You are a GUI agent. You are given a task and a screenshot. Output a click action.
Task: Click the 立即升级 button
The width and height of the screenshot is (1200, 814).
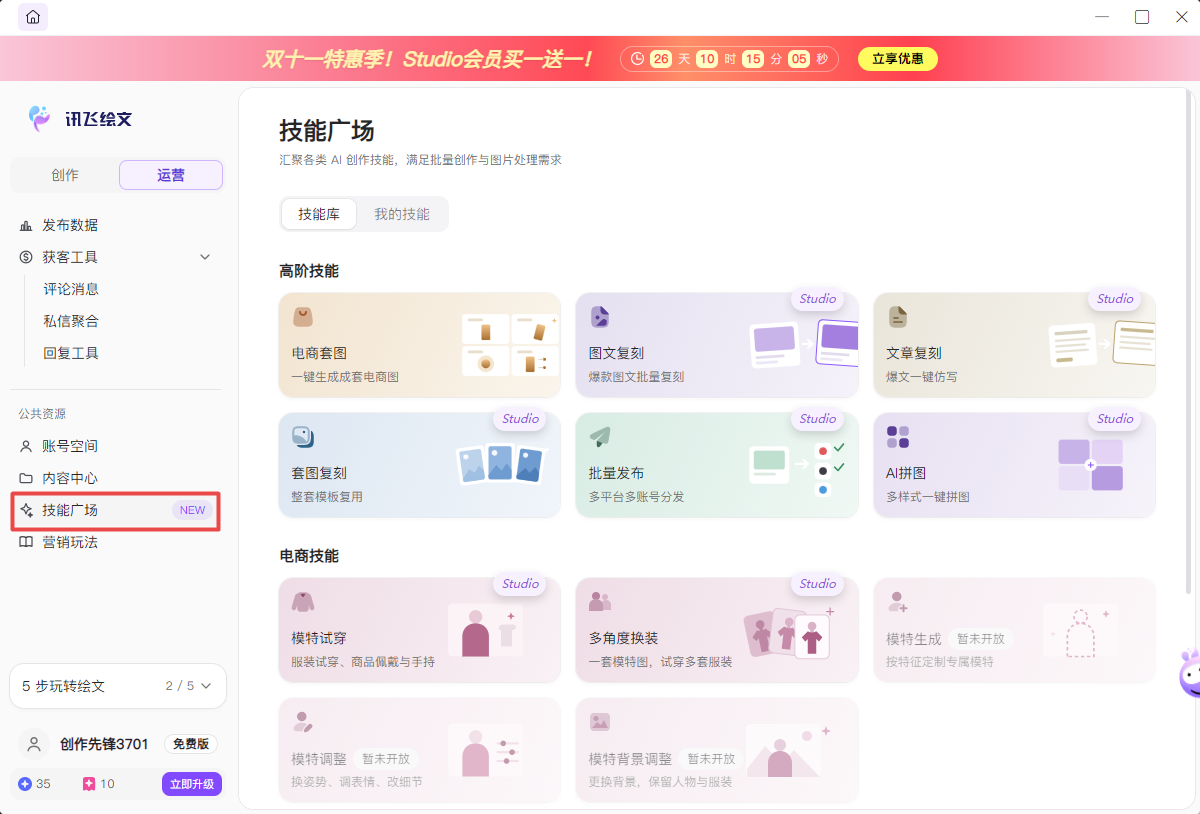[191, 784]
